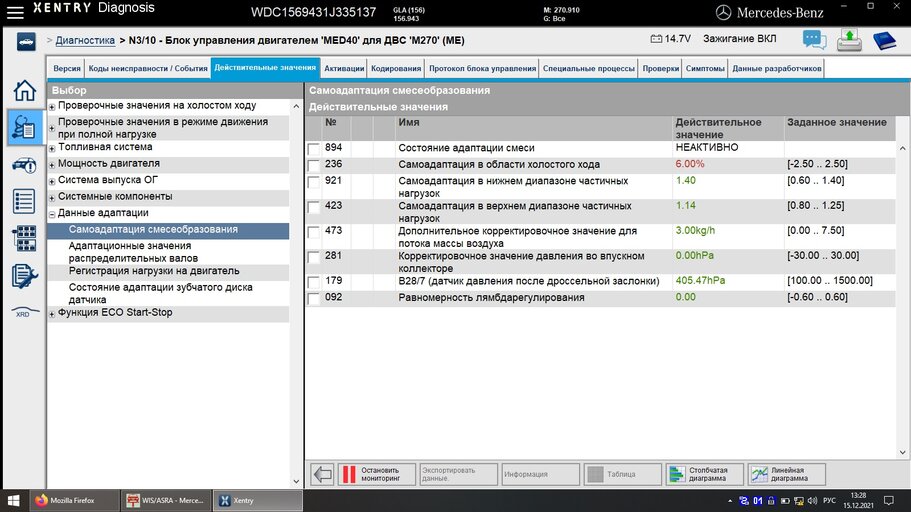Select Адаптационные значения распределительных валов
The height and width of the screenshot is (512, 911).
tap(168, 252)
